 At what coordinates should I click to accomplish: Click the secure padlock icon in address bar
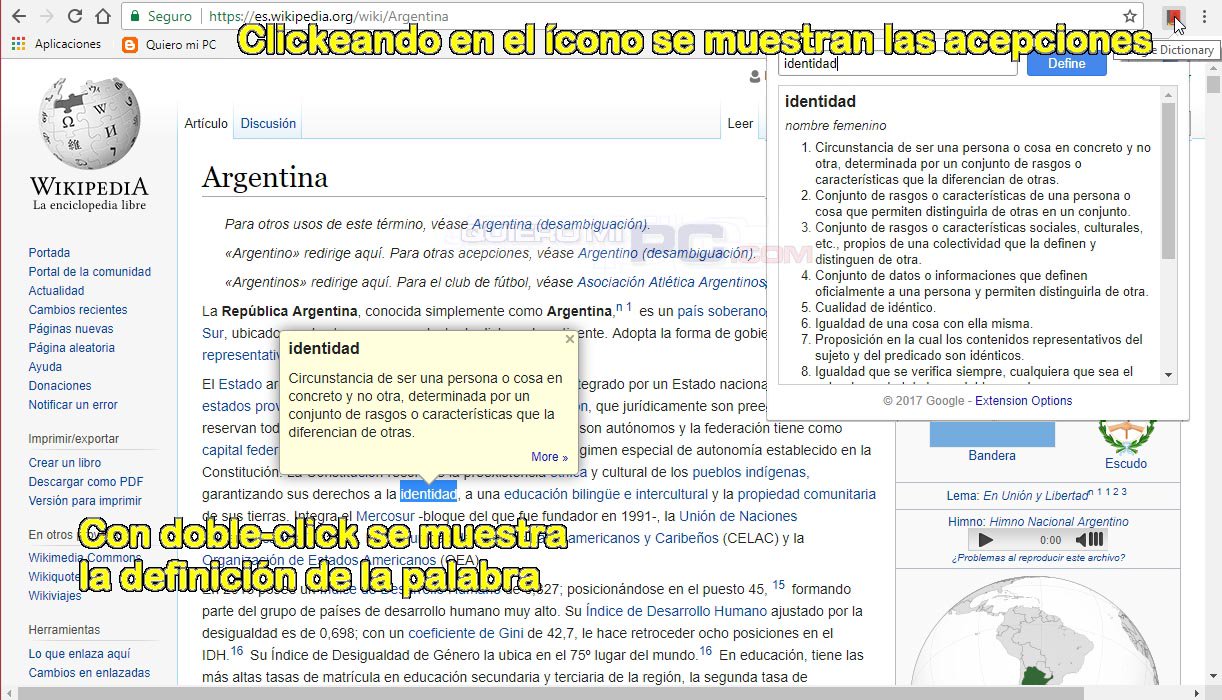(x=137, y=17)
